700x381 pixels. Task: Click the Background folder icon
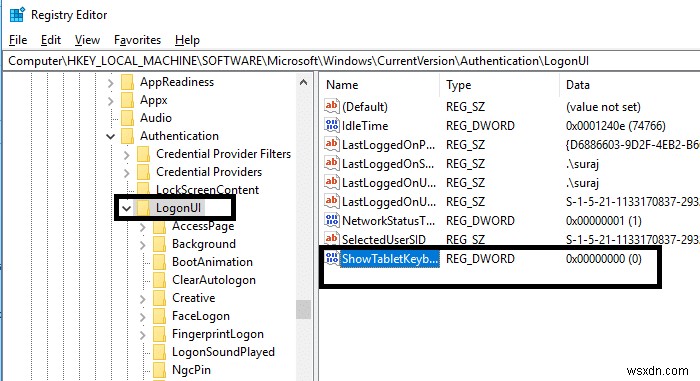pos(159,244)
